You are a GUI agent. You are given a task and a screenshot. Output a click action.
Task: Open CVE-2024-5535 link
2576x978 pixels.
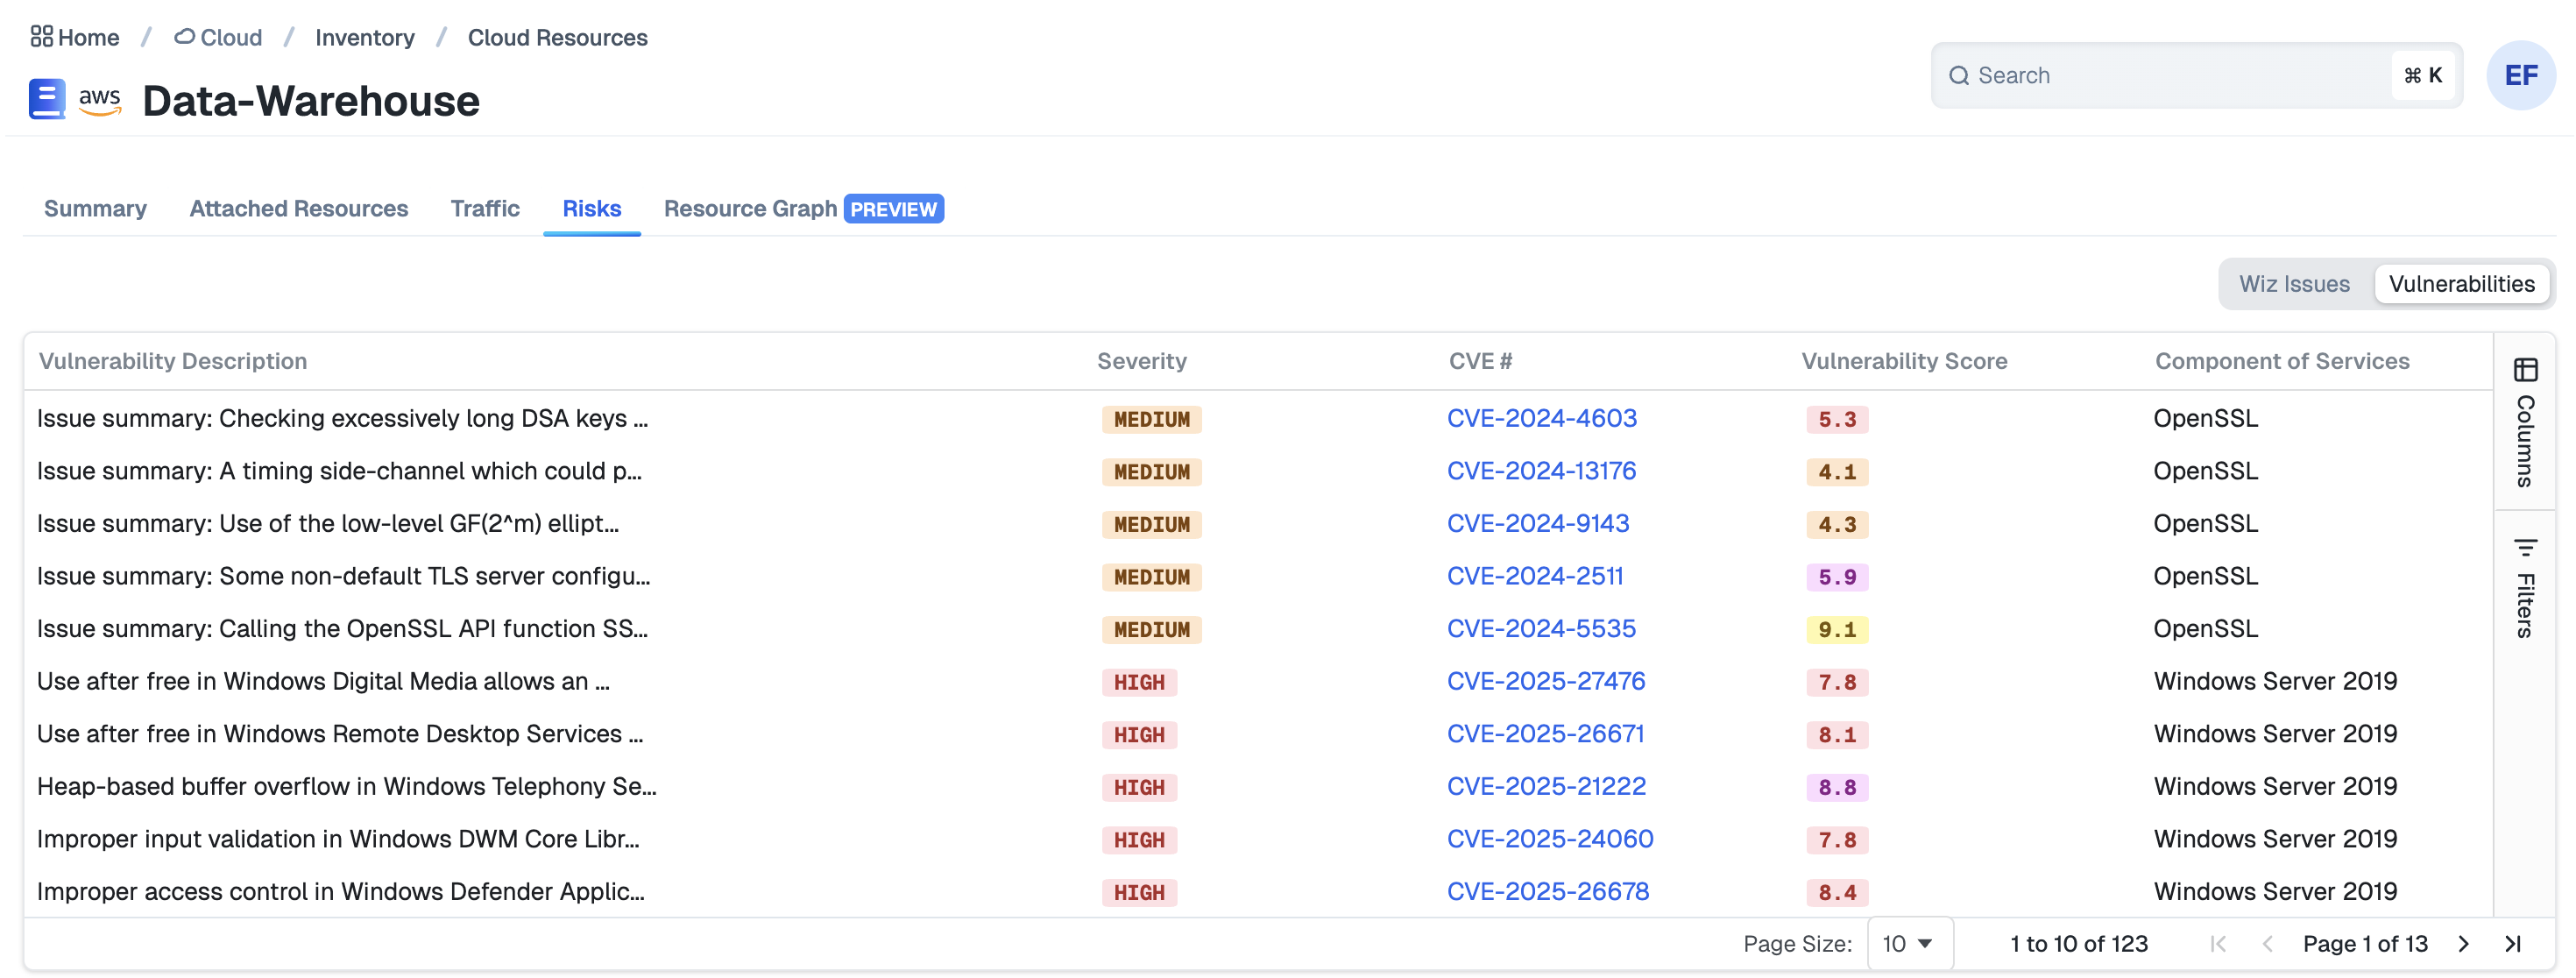coord(1541,628)
